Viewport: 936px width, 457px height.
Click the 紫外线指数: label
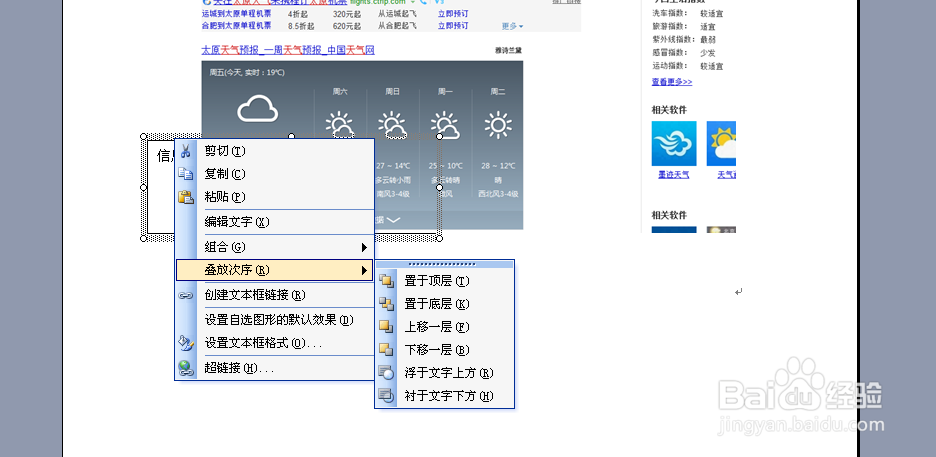point(674,39)
